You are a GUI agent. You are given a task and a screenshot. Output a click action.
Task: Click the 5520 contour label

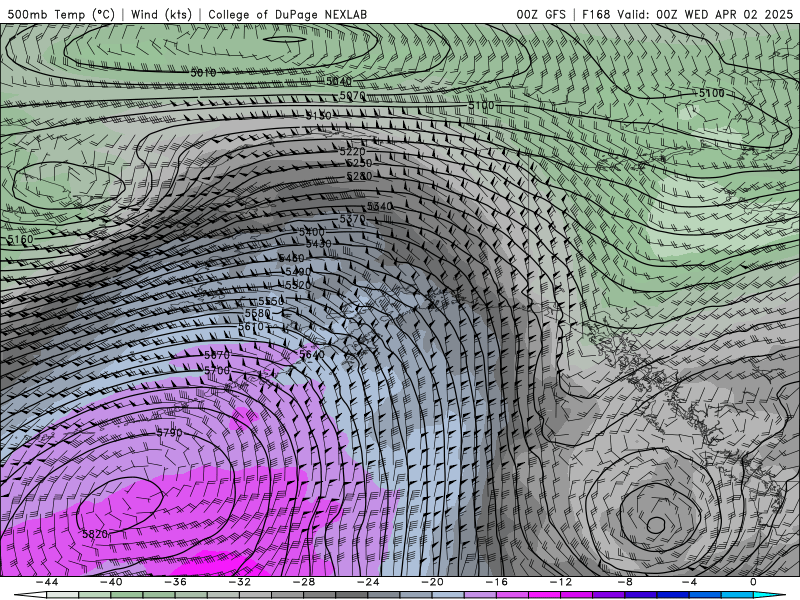298,285
